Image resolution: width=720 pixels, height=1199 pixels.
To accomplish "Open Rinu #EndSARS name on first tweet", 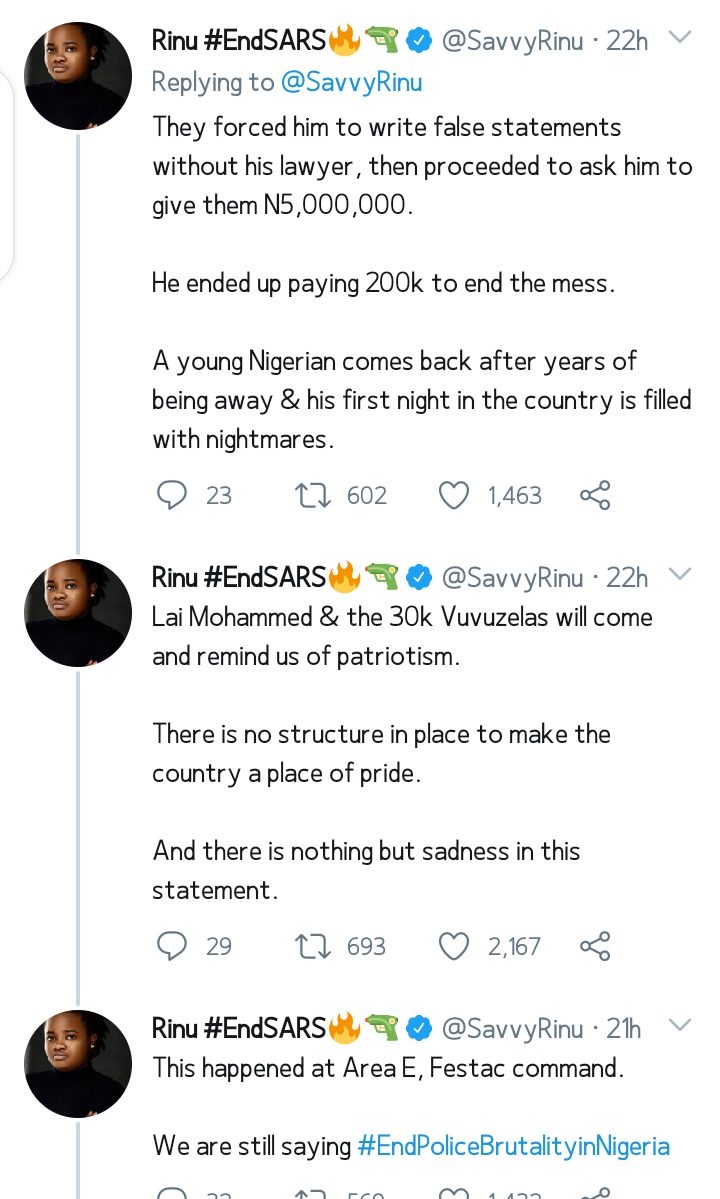I will click(x=239, y=40).
